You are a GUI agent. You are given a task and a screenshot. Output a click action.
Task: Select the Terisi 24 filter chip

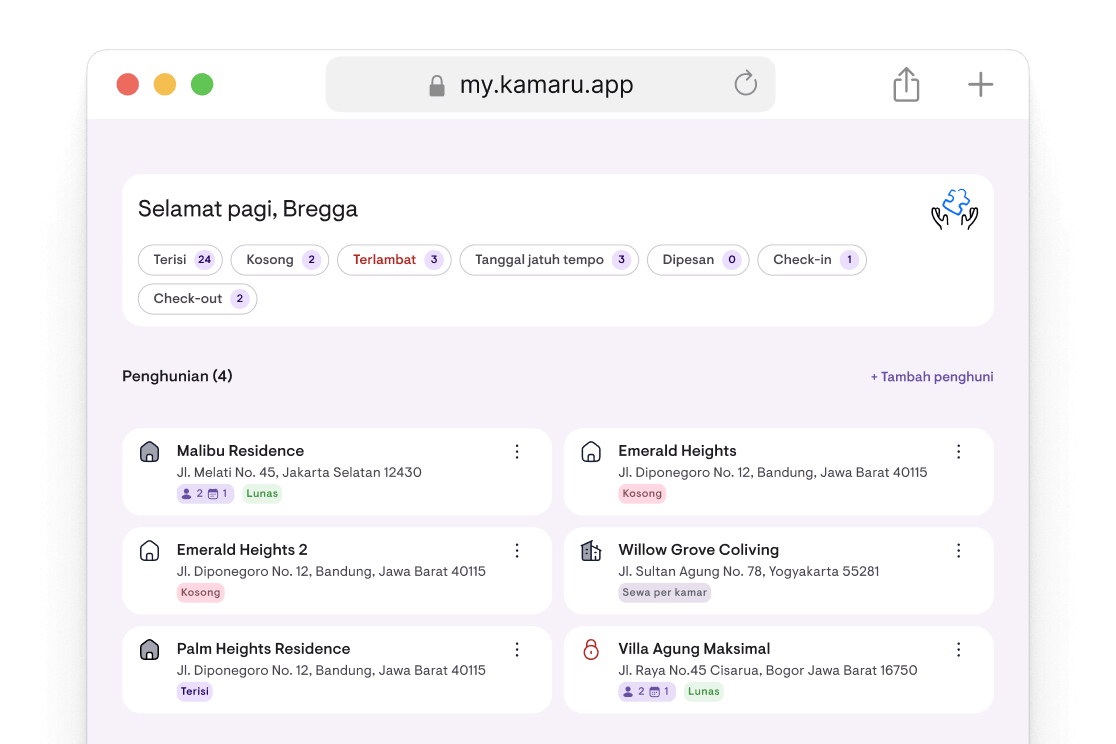tap(180, 260)
